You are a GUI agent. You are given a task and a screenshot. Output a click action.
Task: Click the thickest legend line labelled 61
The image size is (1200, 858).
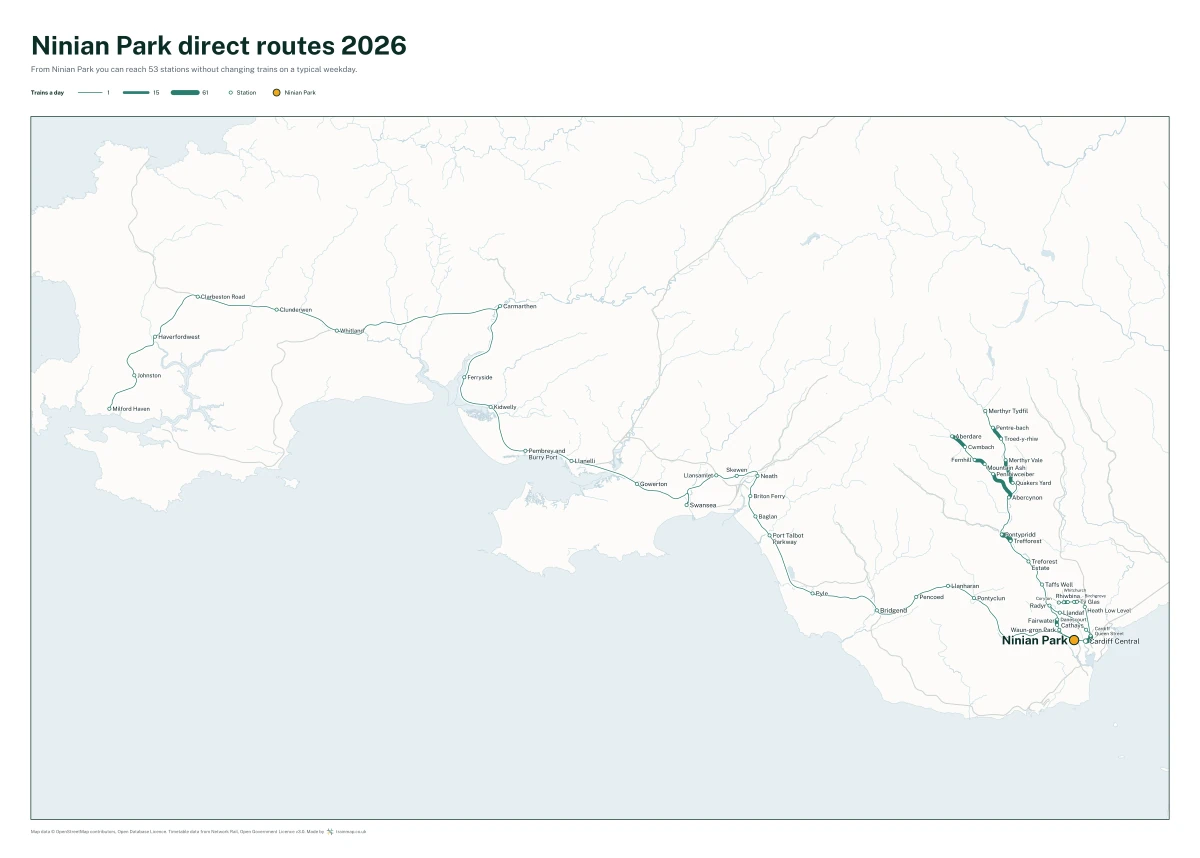coord(185,92)
